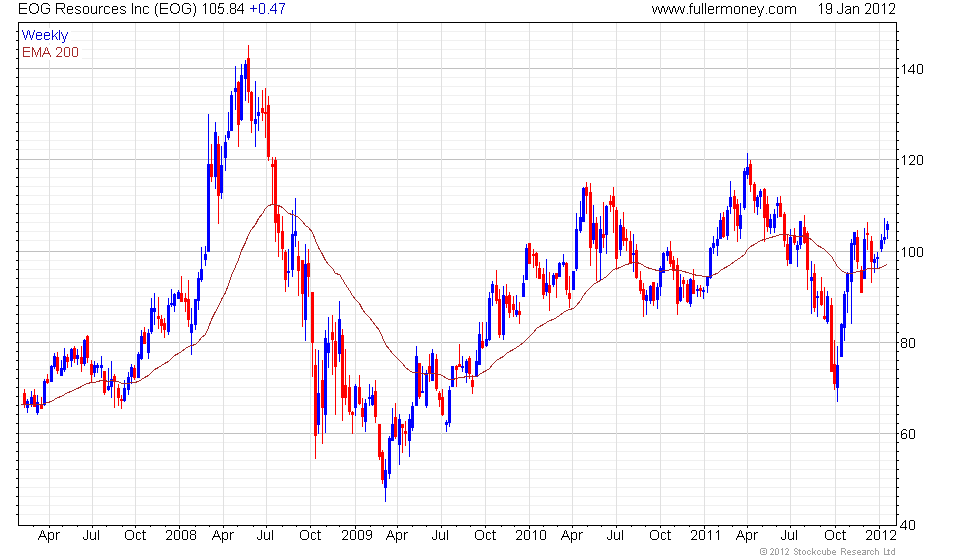Click the www.fullermoney.com website text

[x=724, y=9]
